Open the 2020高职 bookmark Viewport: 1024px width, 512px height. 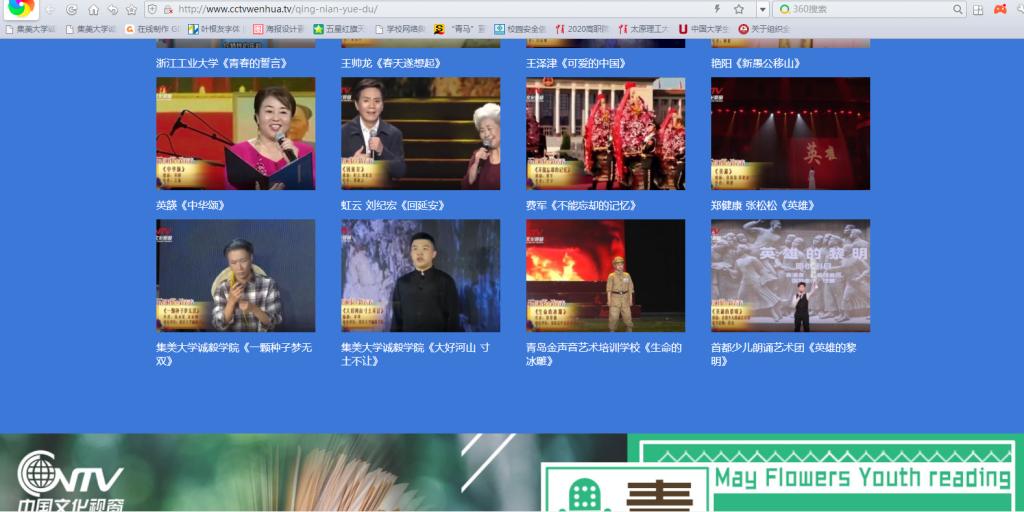click(580, 29)
